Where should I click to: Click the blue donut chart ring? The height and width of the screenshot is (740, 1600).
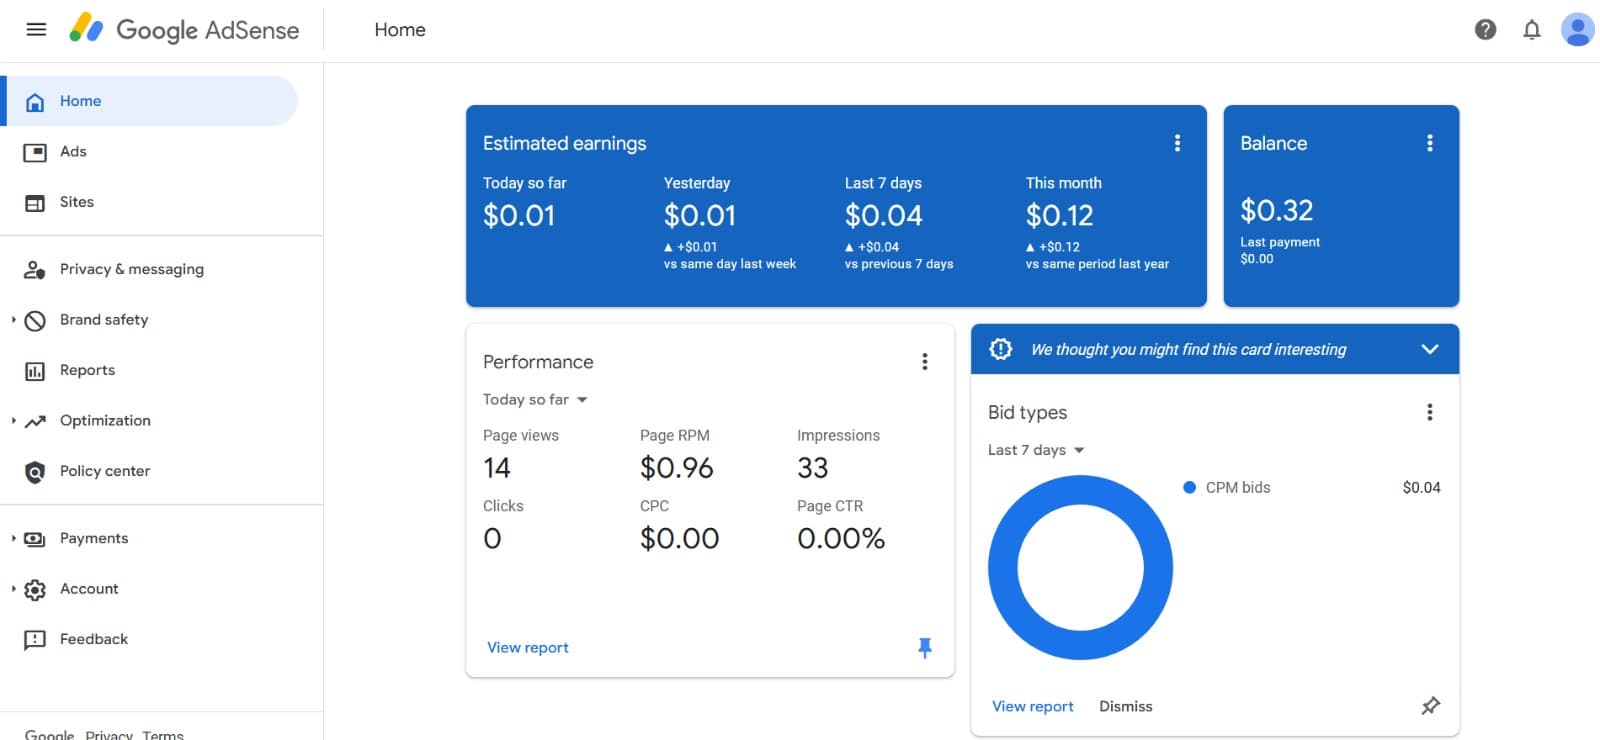click(1003, 567)
